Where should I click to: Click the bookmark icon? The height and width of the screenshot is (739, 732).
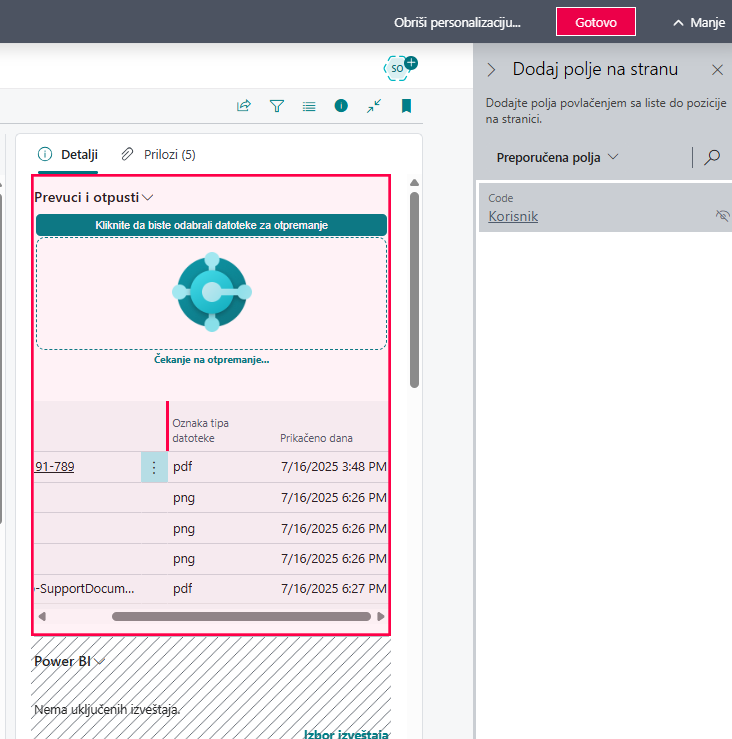click(406, 106)
